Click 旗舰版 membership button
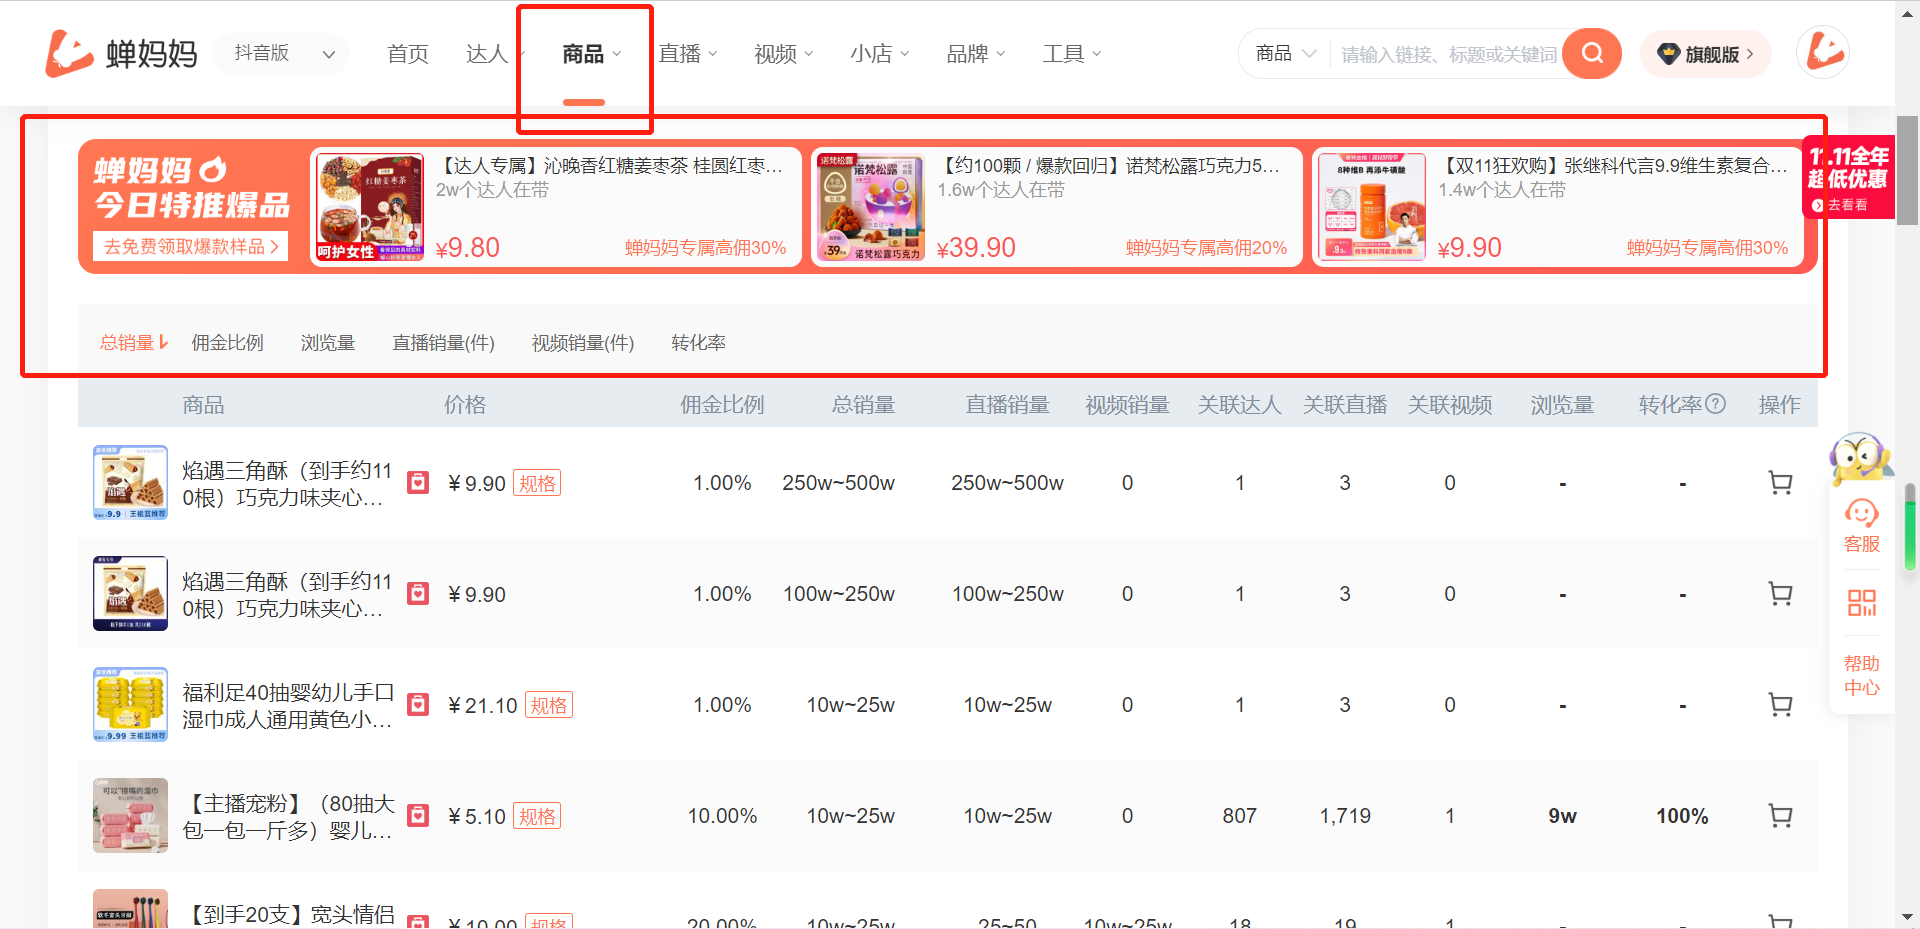The height and width of the screenshot is (929, 1920). [1706, 54]
